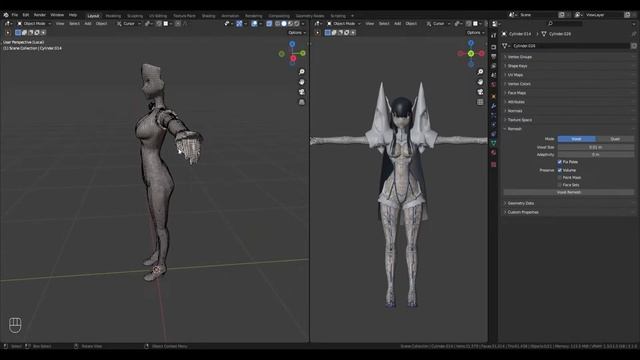Open the Render properties tab icon
Image resolution: width=640 pixels, height=360 pixels.
493,47
